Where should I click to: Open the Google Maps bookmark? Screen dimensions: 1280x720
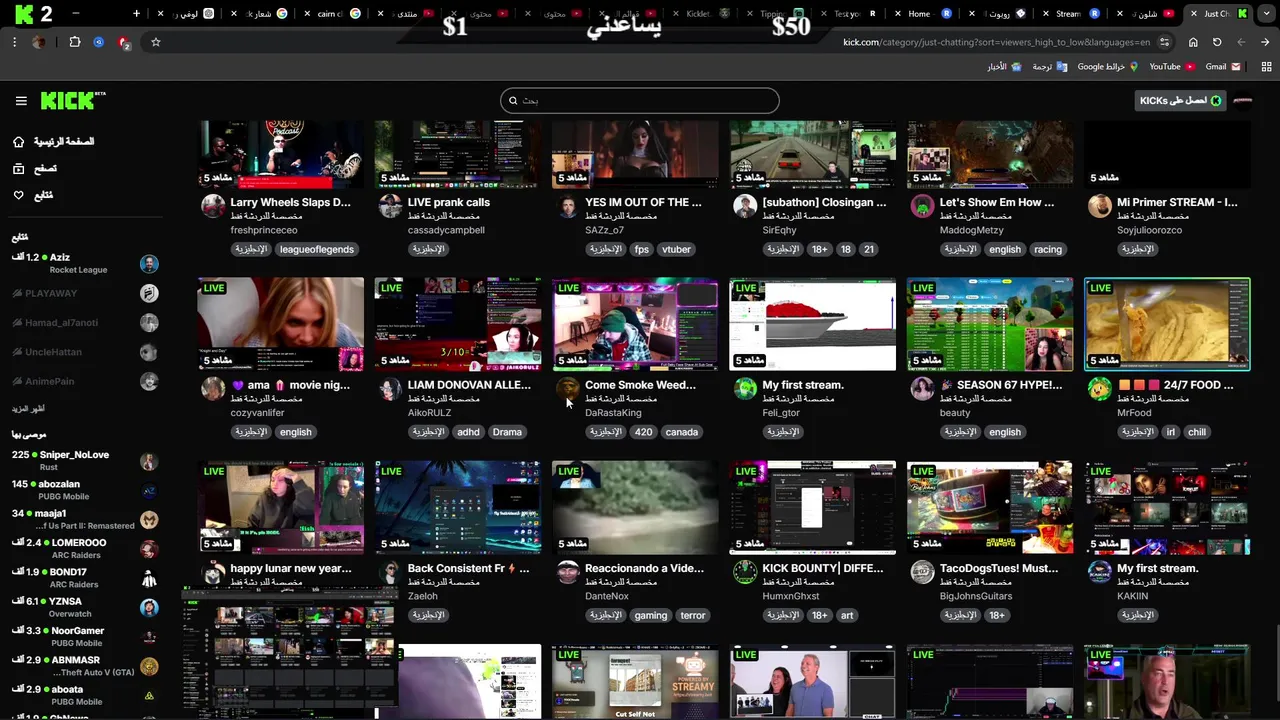(1107, 67)
